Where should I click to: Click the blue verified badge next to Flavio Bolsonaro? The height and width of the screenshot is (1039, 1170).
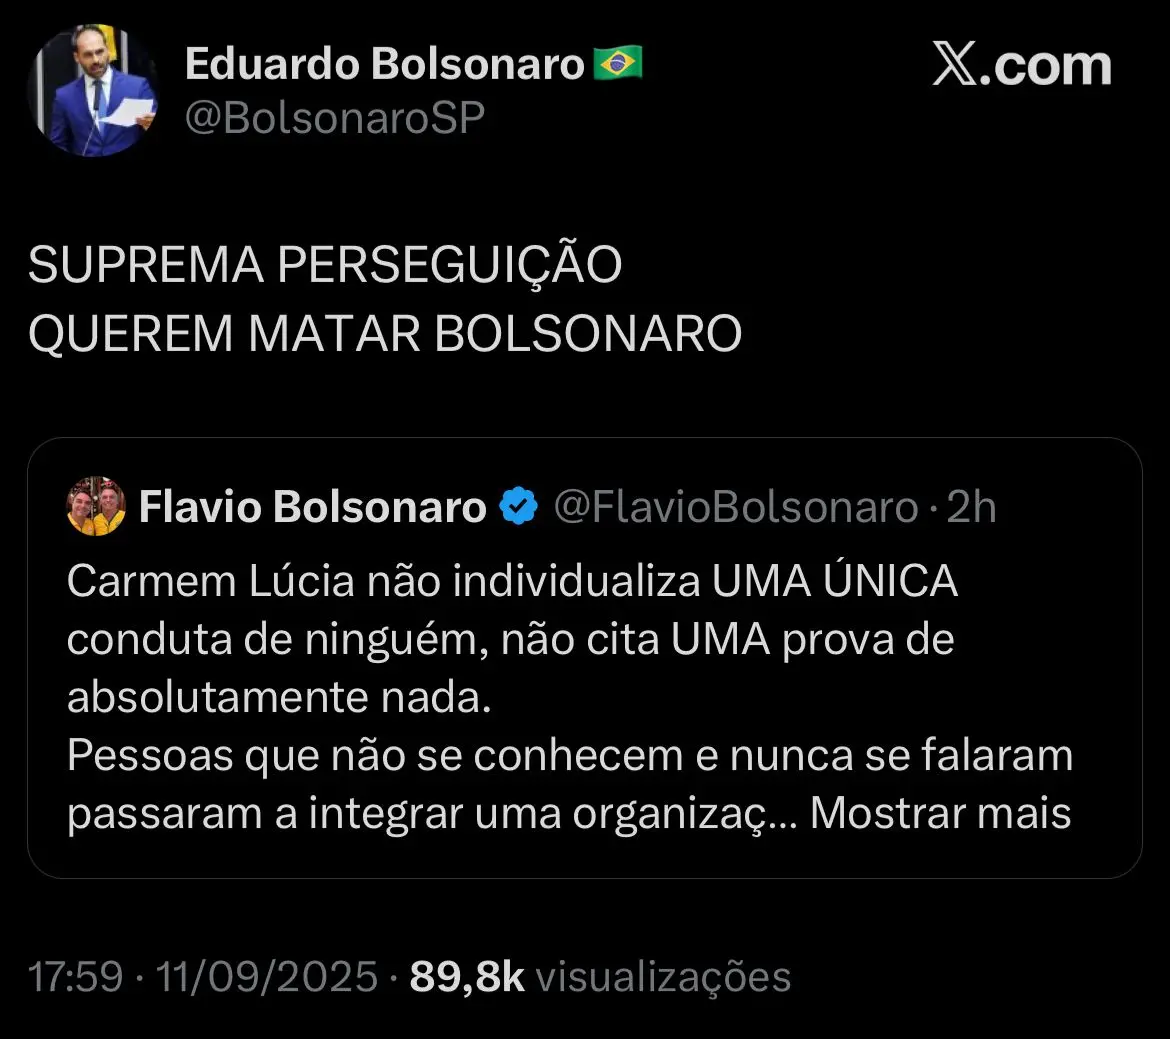coord(518,506)
